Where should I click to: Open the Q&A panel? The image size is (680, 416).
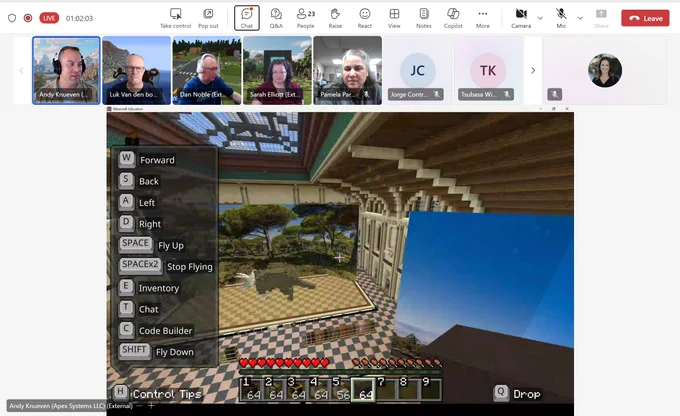276,18
